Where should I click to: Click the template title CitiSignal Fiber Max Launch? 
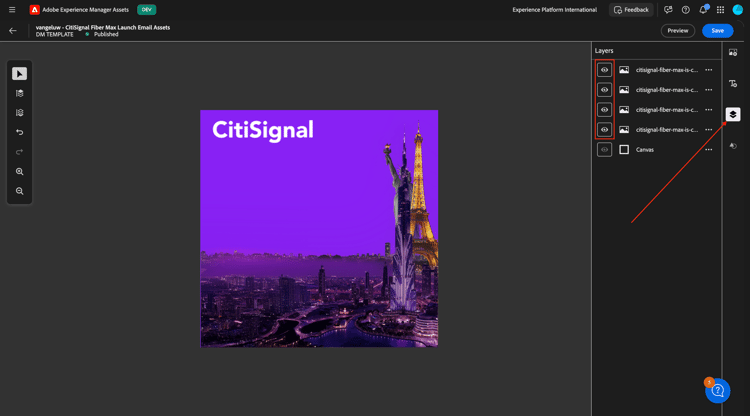(103, 27)
